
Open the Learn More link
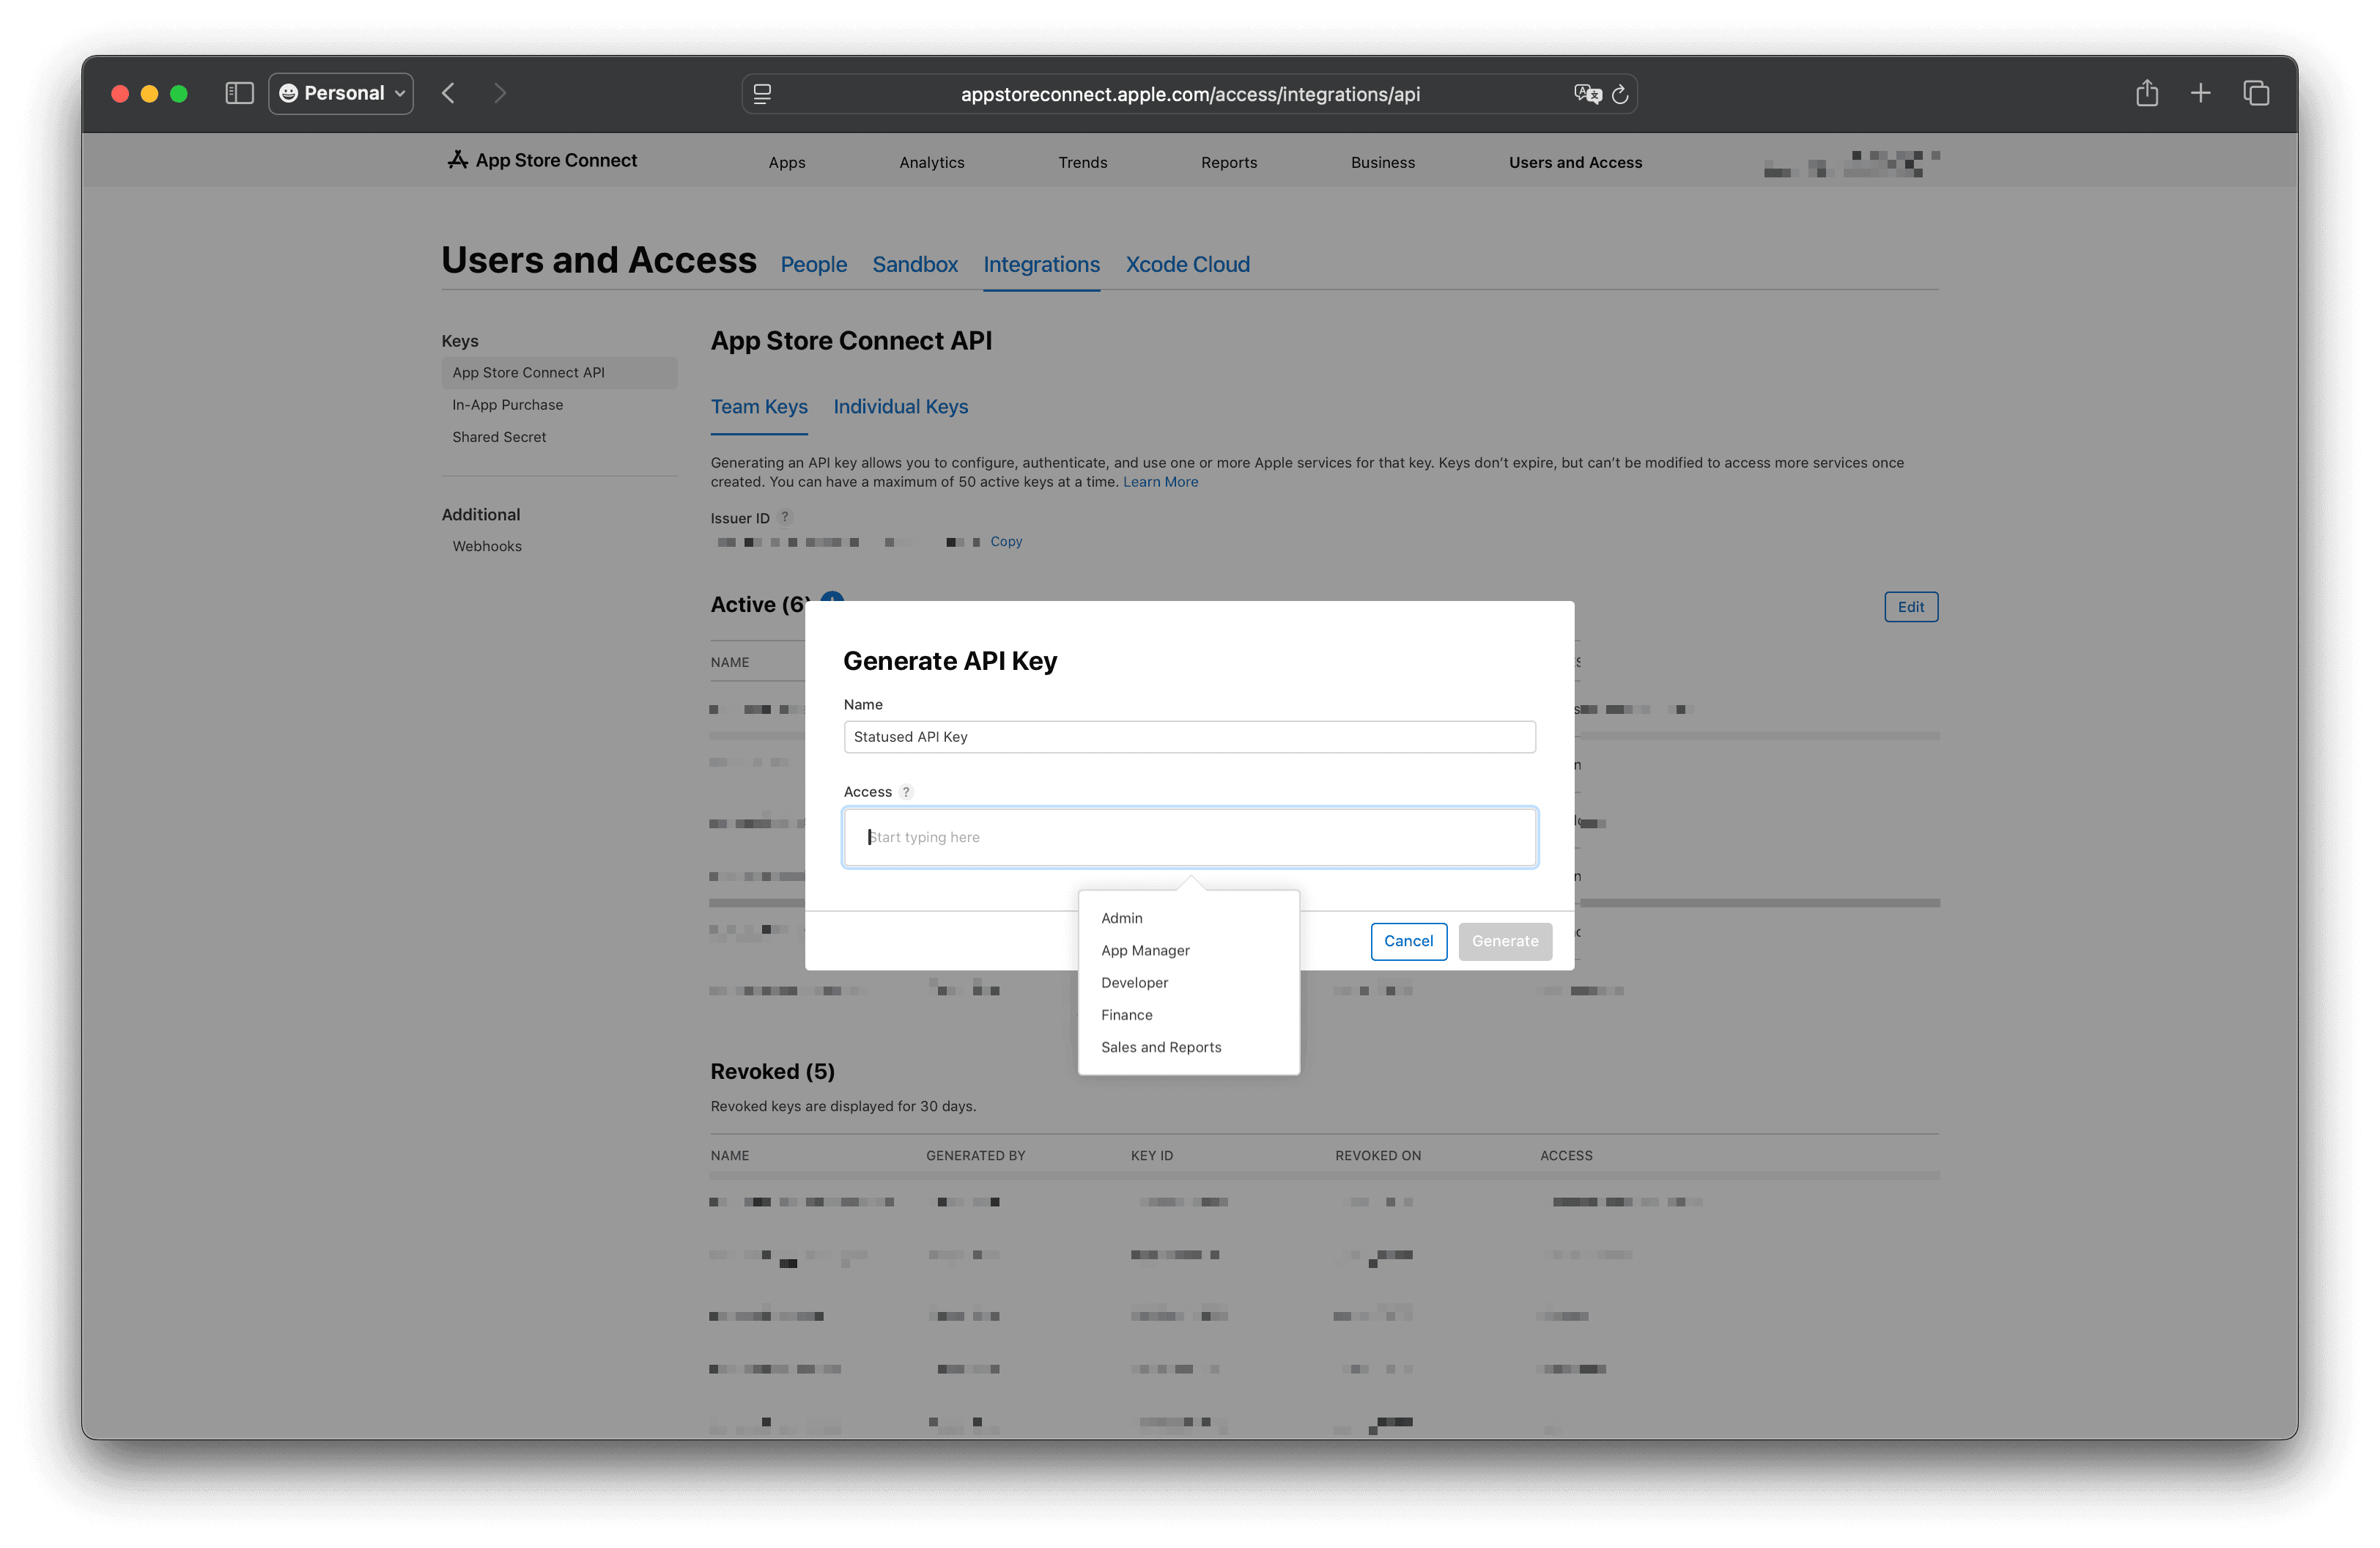pyautogui.click(x=1160, y=481)
